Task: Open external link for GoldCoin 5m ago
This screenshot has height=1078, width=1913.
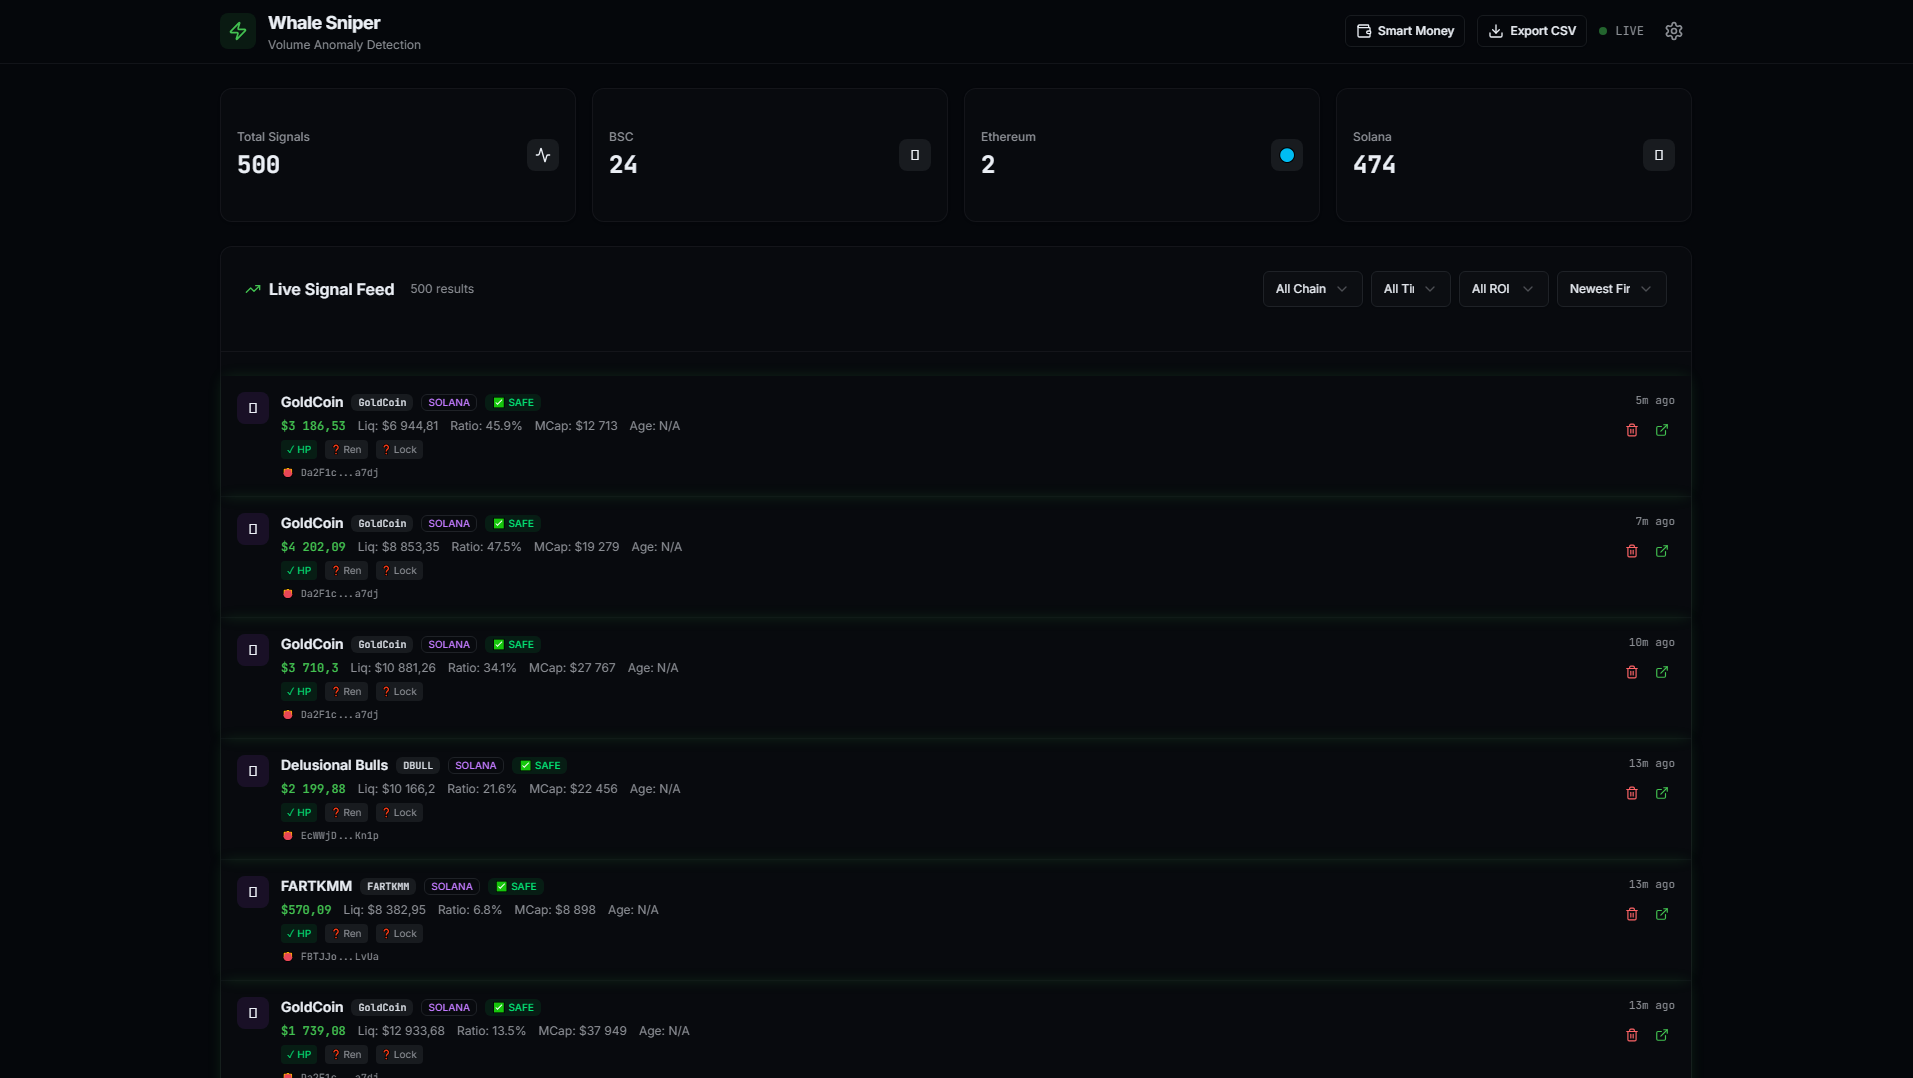Action: 1662,430
